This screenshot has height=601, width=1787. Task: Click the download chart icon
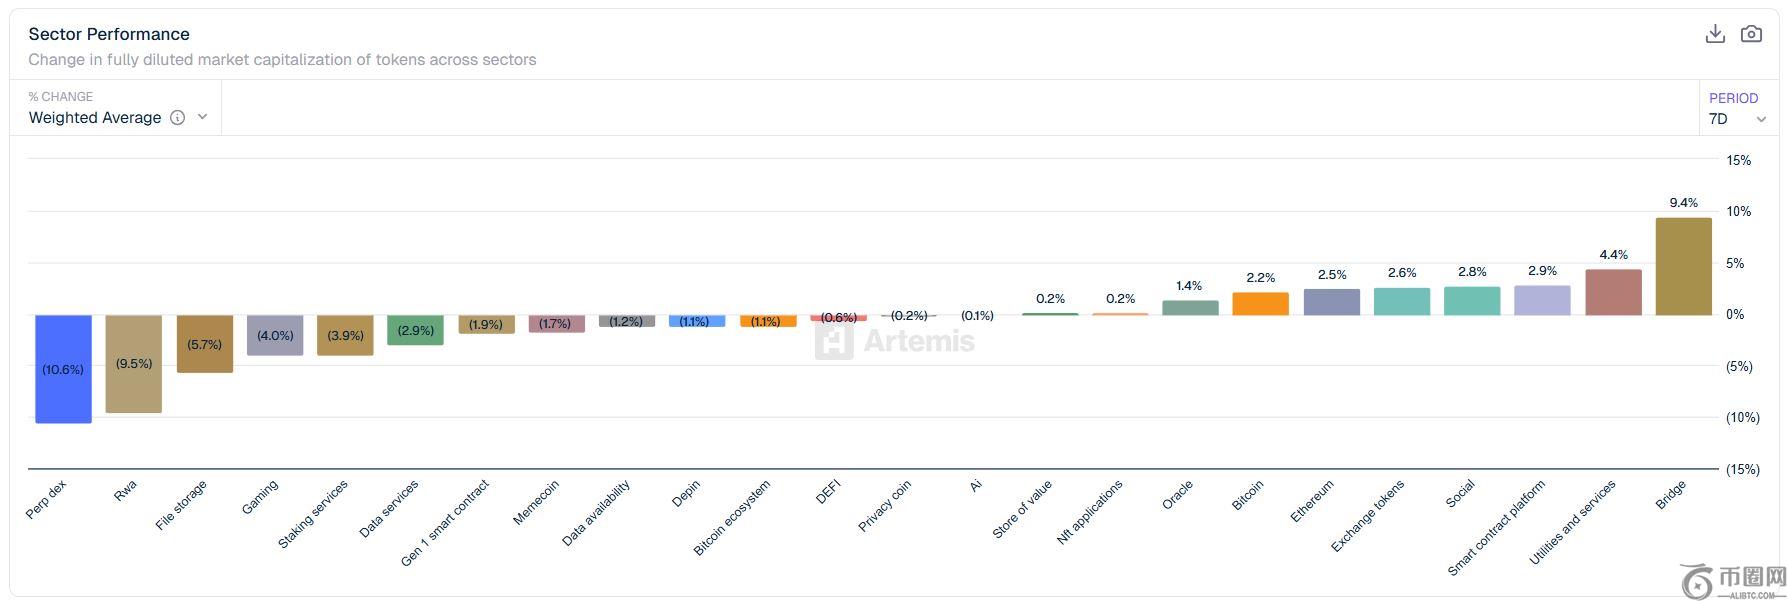pos(1715,34)
